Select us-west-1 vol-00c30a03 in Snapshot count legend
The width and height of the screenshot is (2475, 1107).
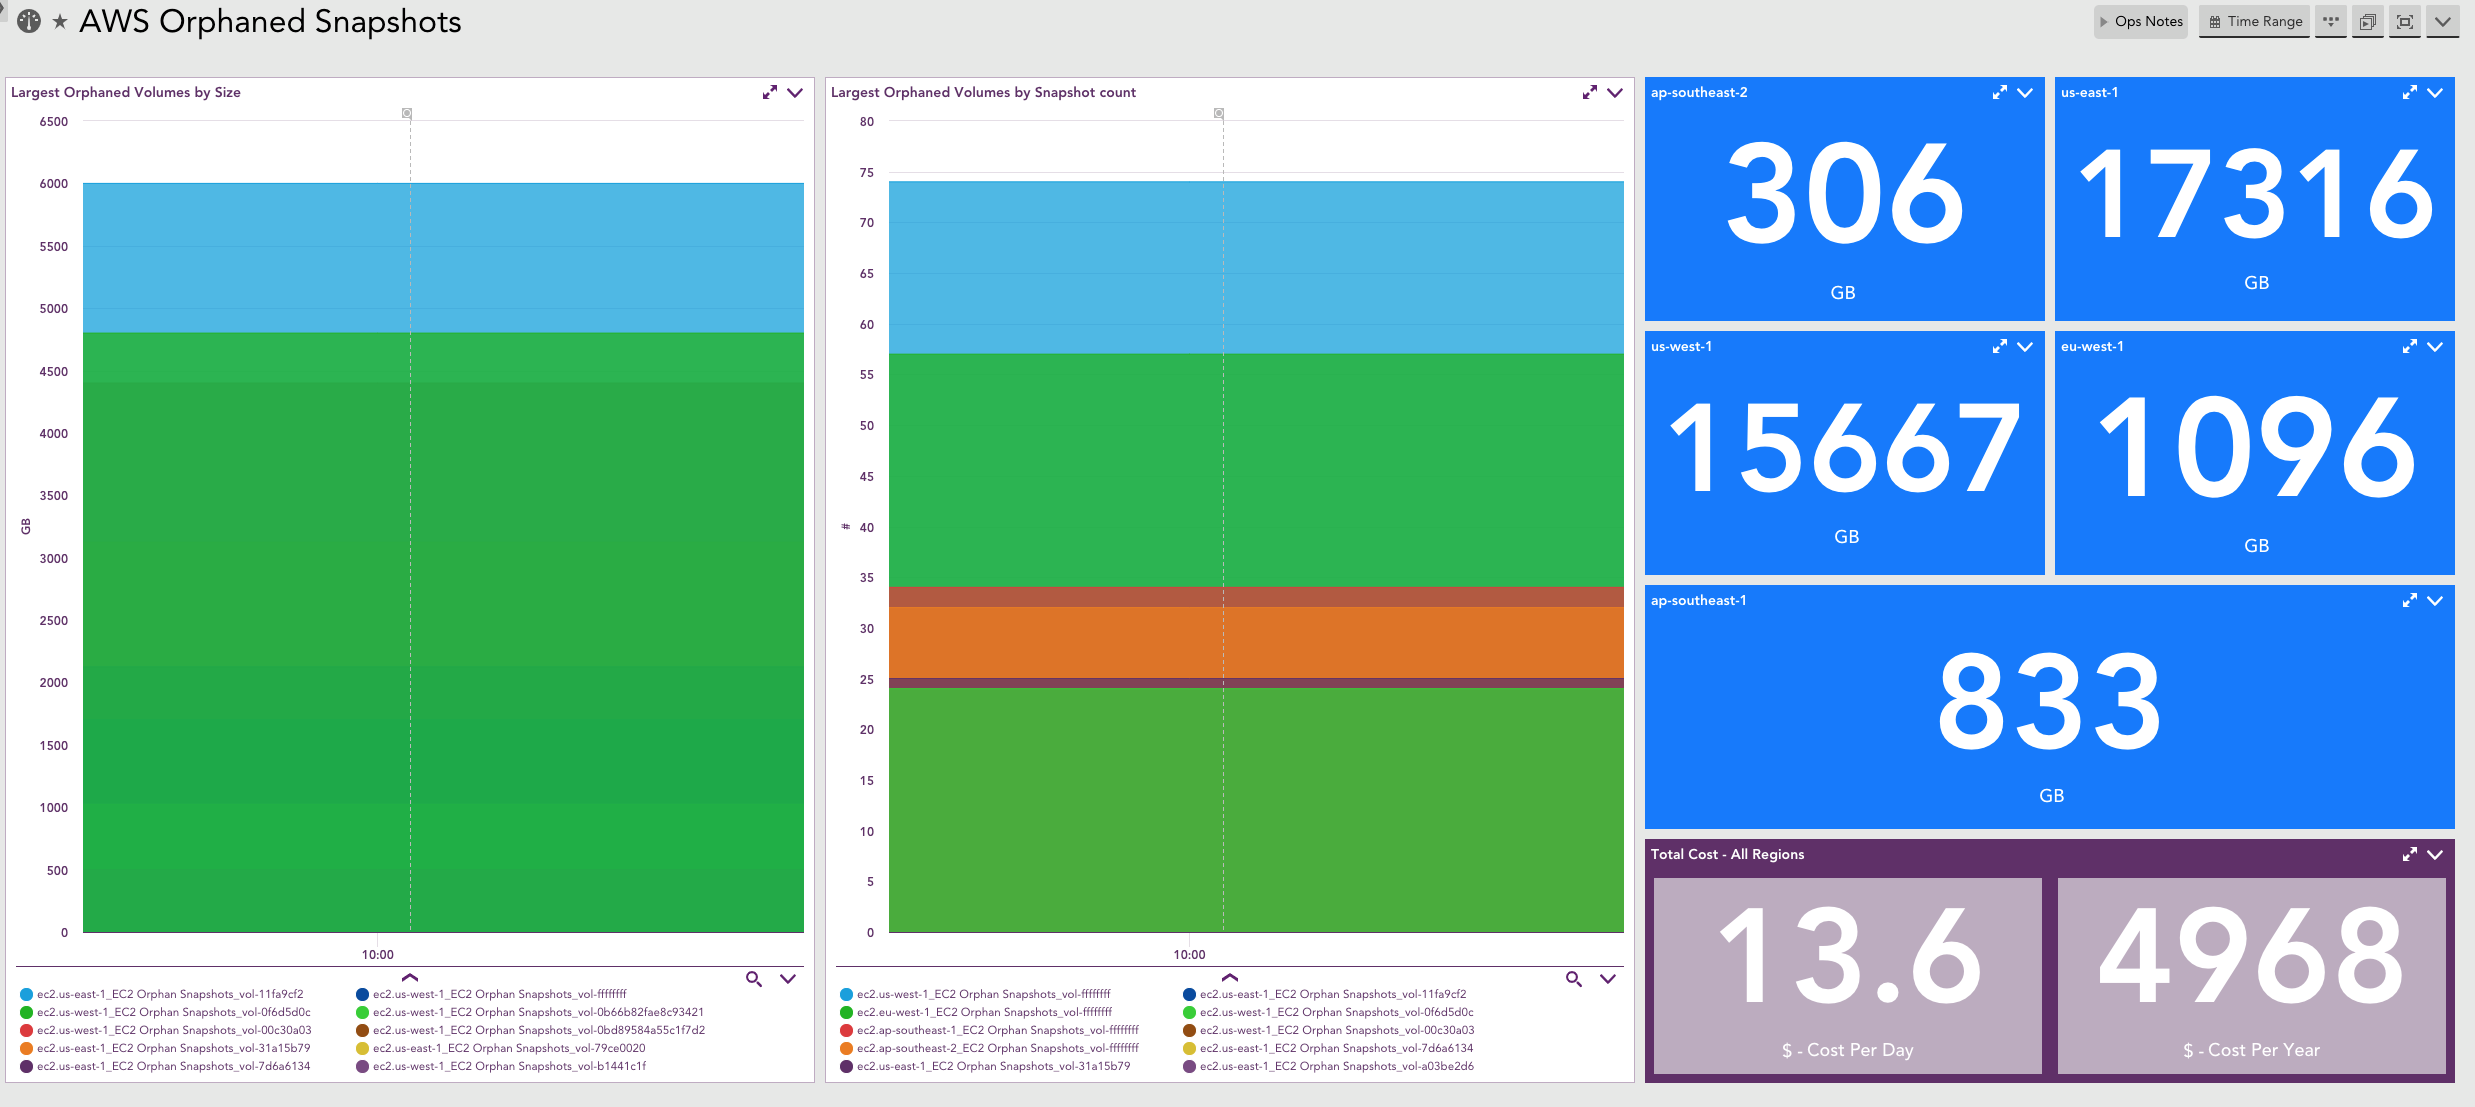click(1328, 1030)
